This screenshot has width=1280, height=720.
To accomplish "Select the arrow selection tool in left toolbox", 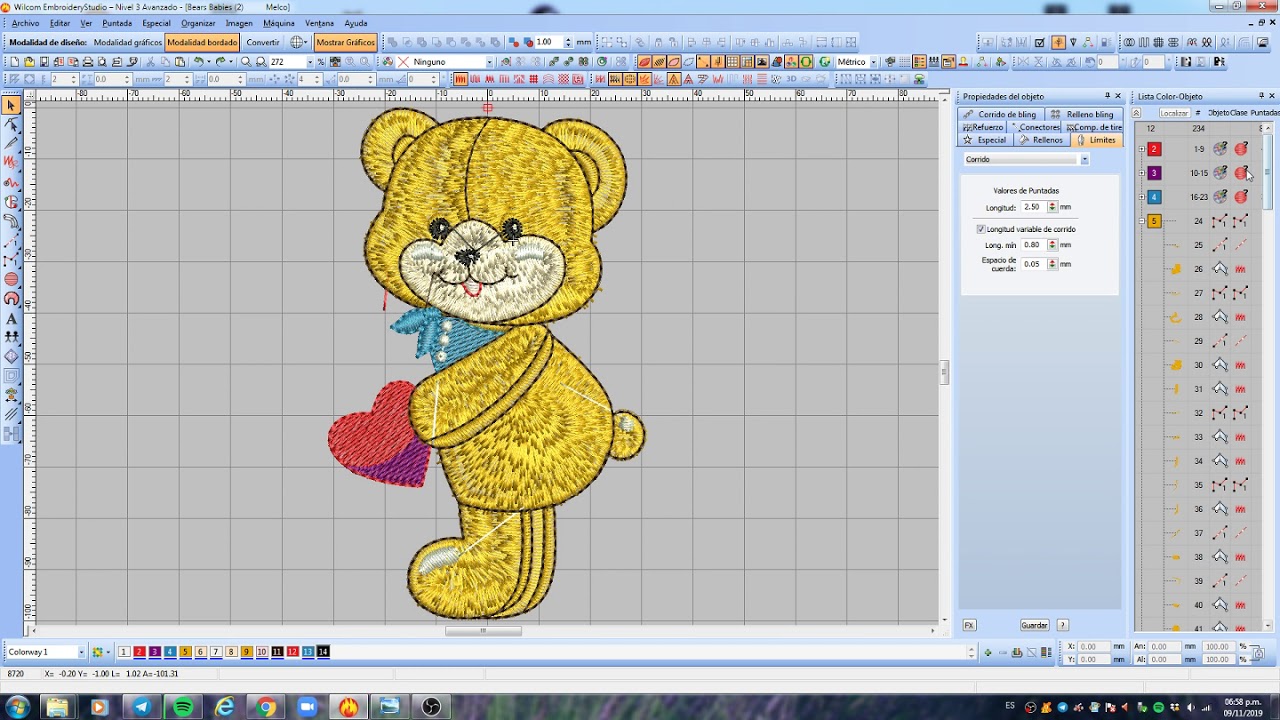I will point(11,105).
